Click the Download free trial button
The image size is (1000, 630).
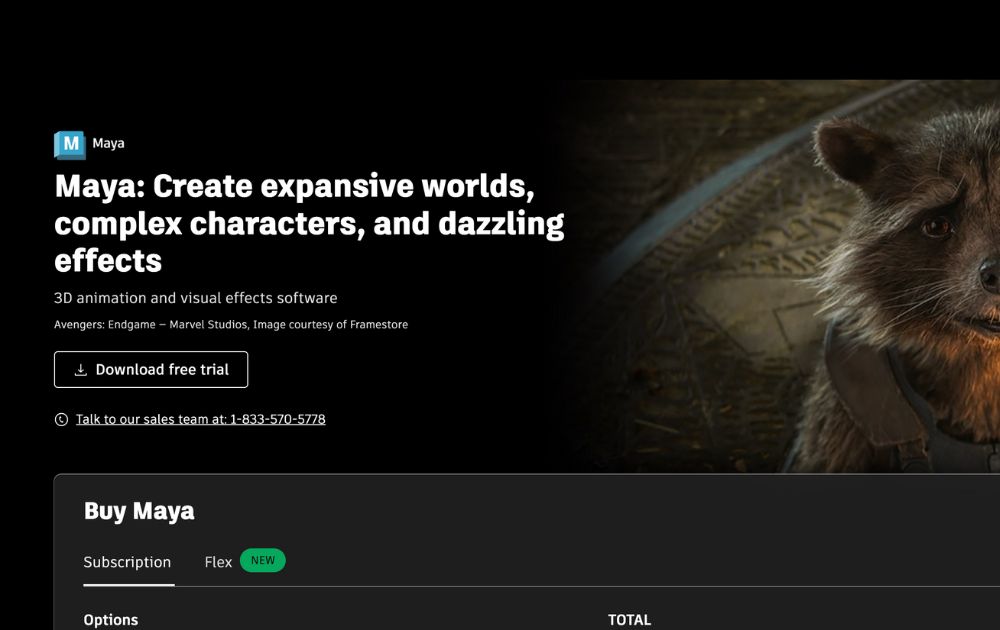click(151, 369)
